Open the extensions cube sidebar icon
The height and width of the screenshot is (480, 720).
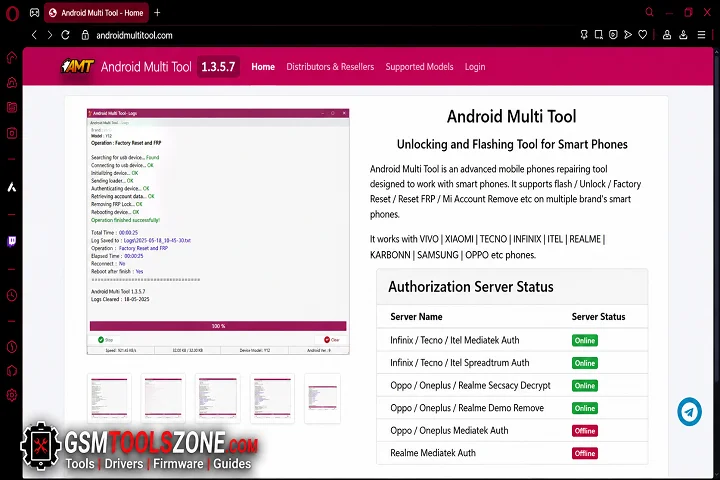[12, 371]
